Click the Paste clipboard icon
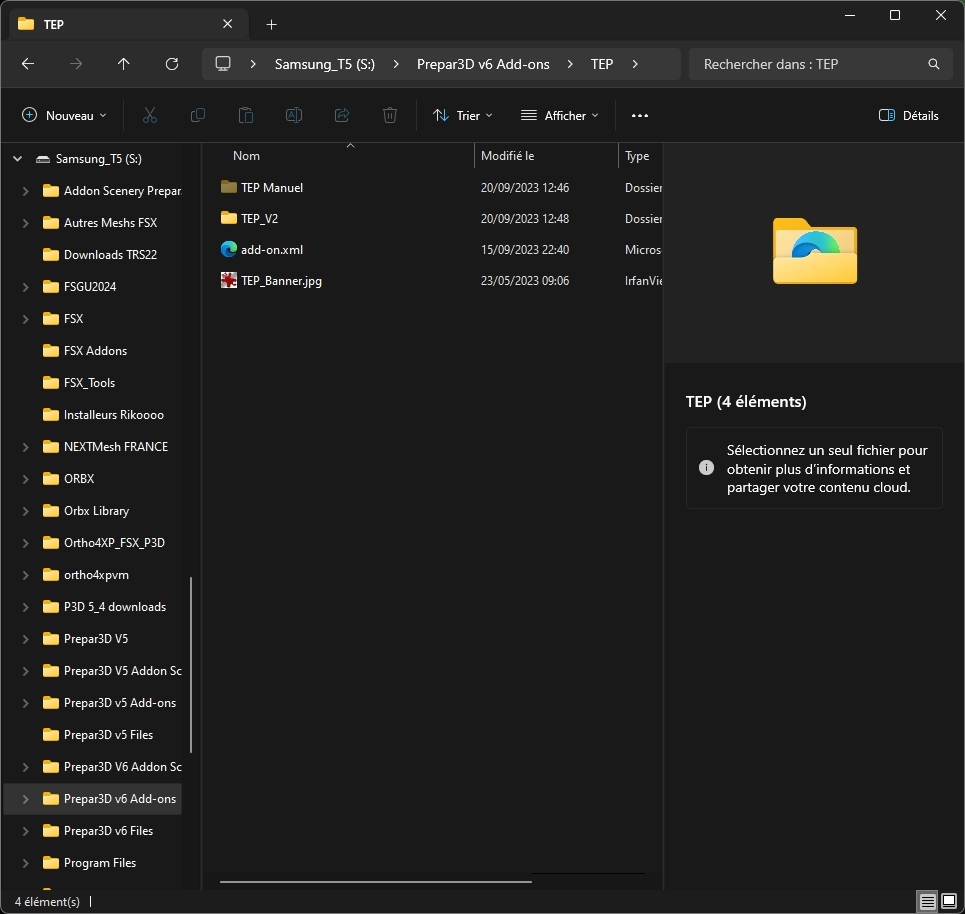Viewport: 965px width, 914px height. [x=246, y=116]
